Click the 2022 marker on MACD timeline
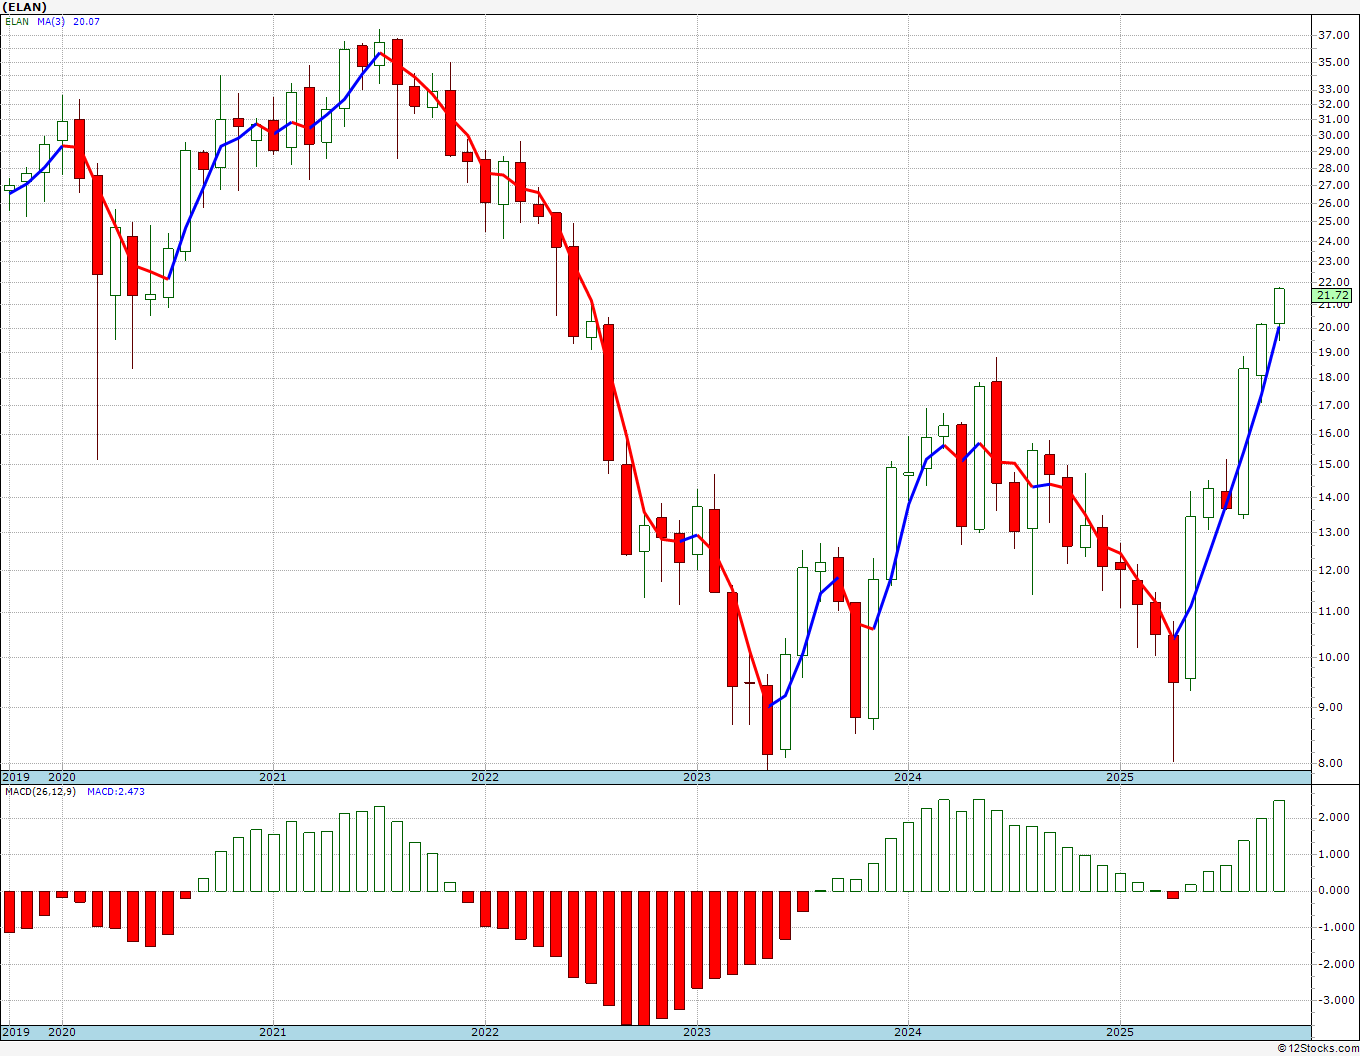Screen dimensions: 1360x1056 click(x=485, y=1033)
